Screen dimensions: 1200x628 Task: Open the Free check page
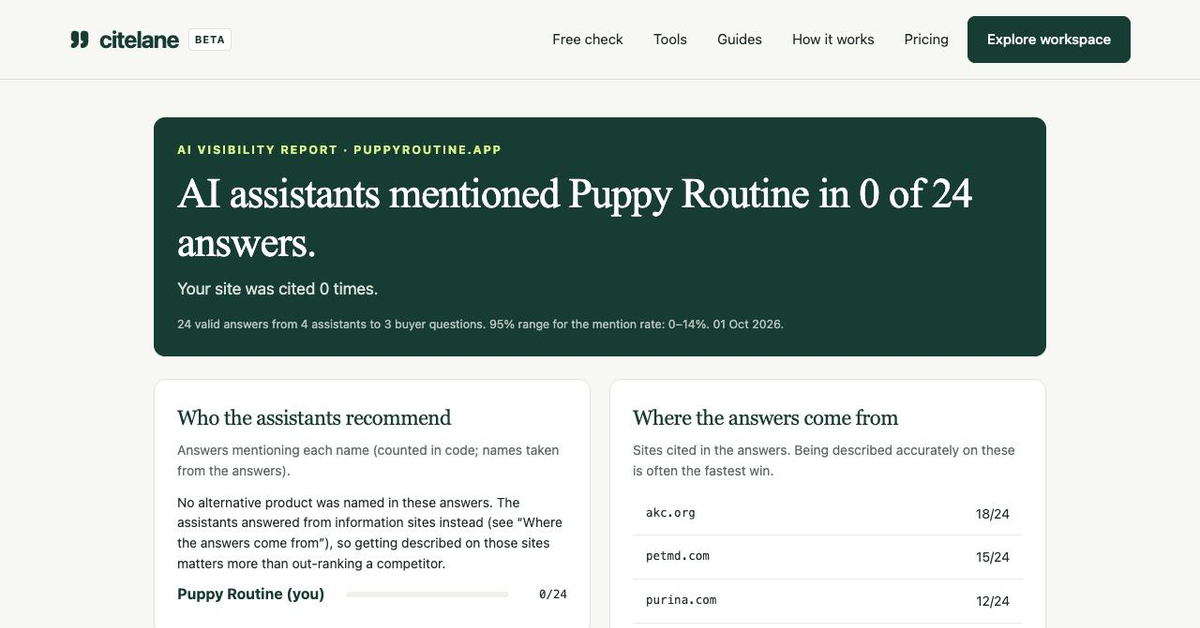pos(588,40)
